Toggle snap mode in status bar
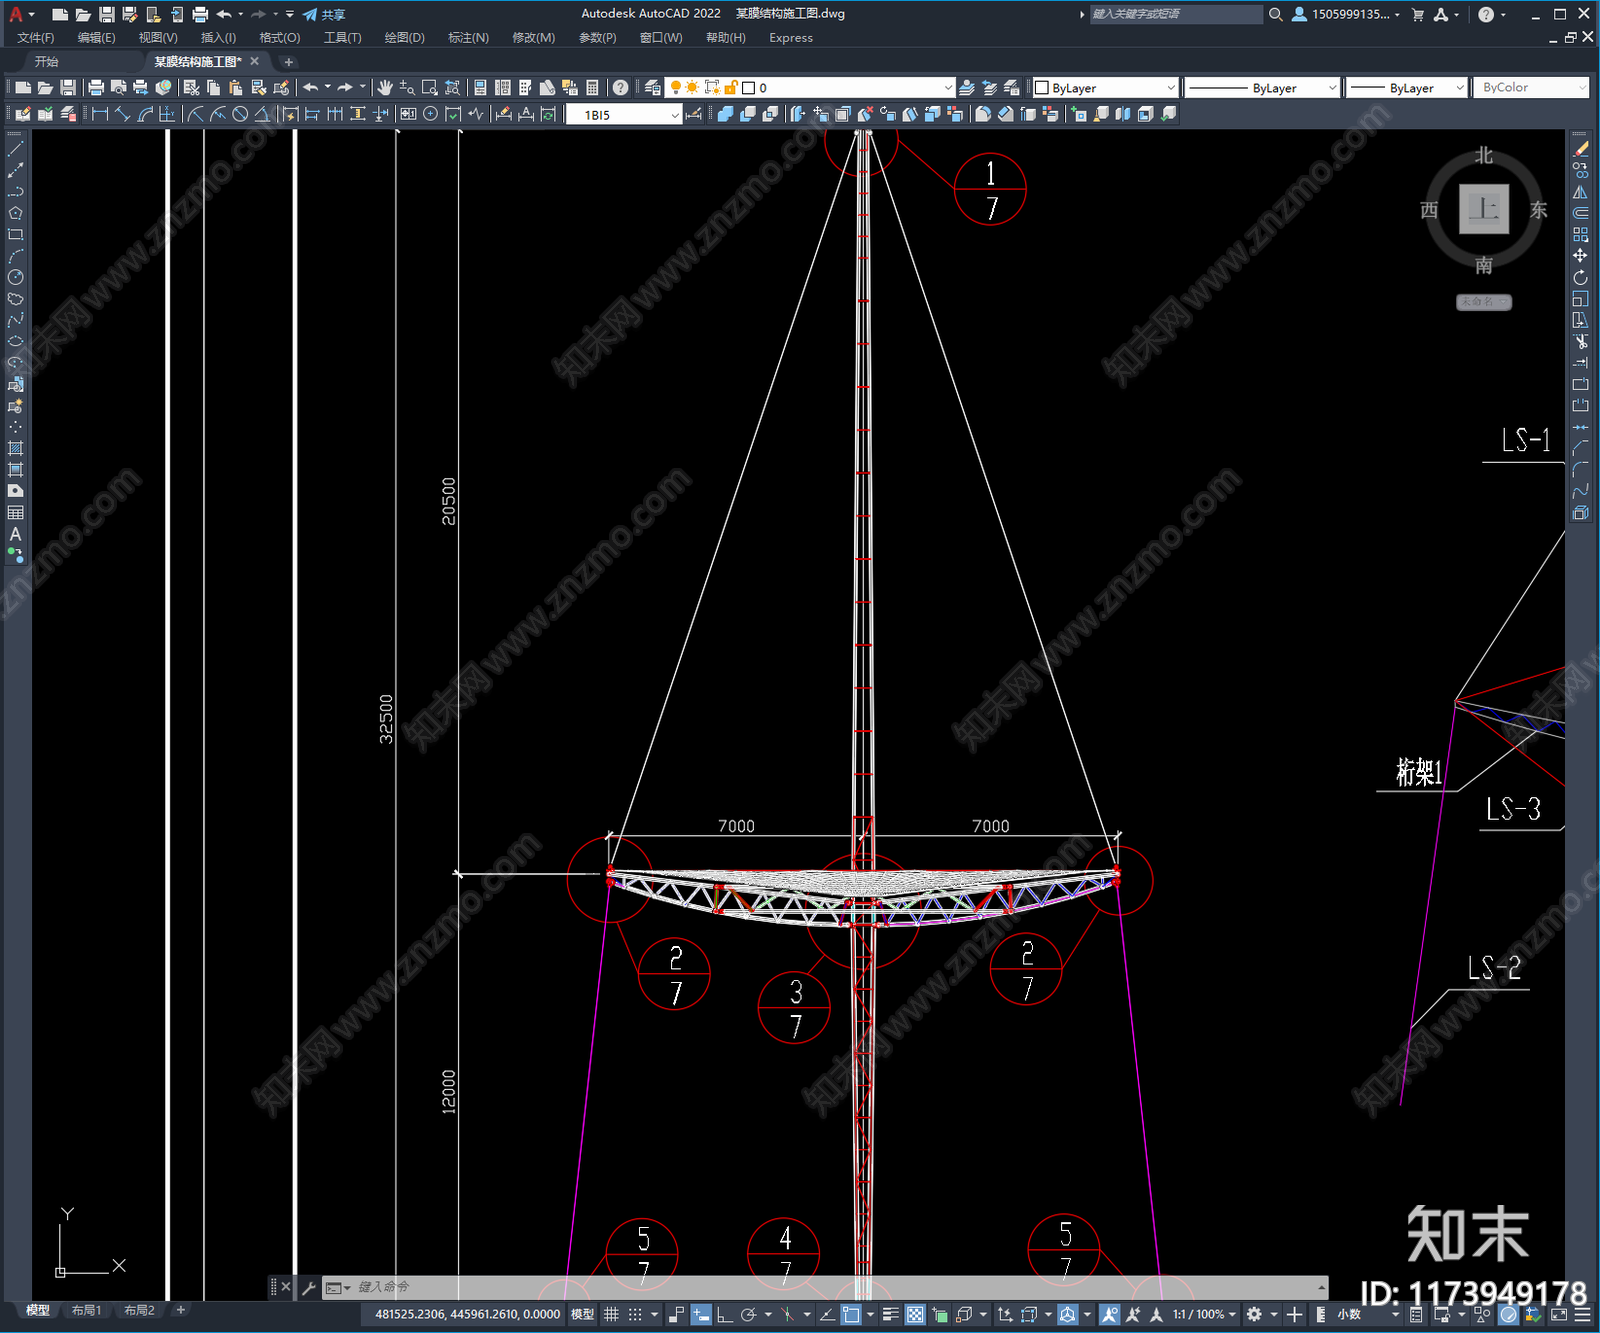The height and width of the screenshot is (1333, 1600). (635, 1314)
